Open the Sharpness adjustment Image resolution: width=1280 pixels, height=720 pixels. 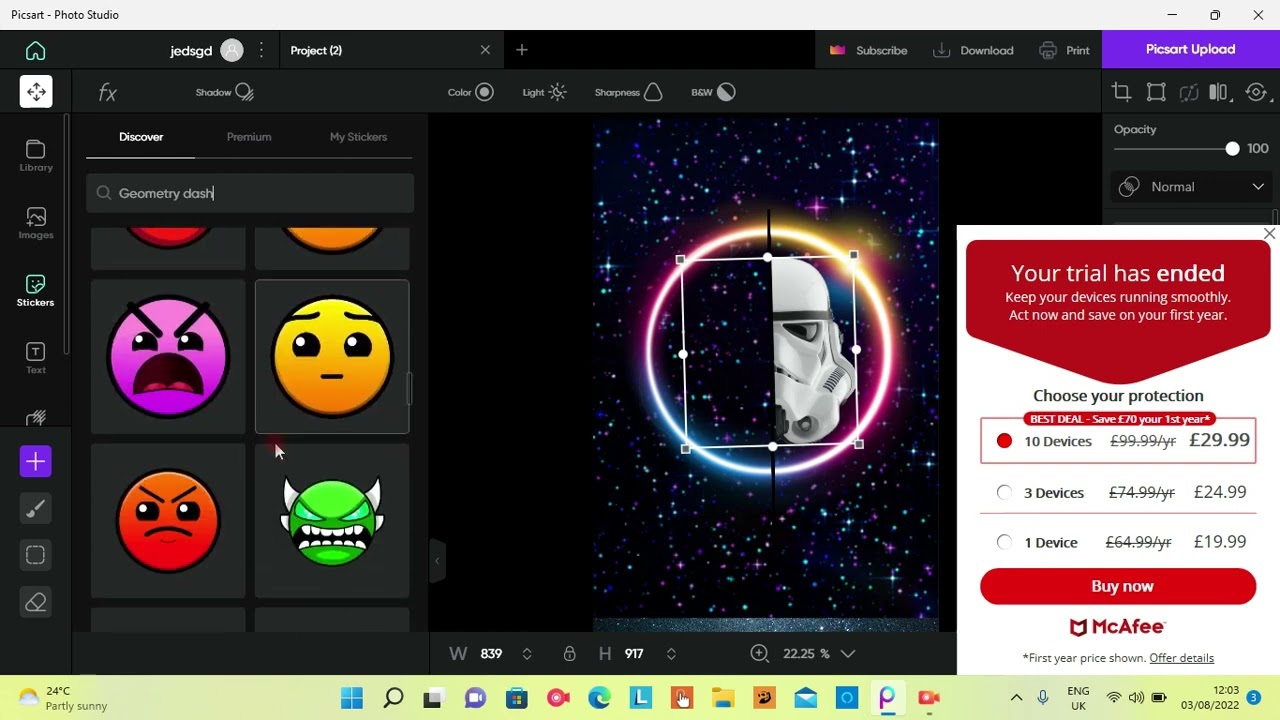point(629,92)
